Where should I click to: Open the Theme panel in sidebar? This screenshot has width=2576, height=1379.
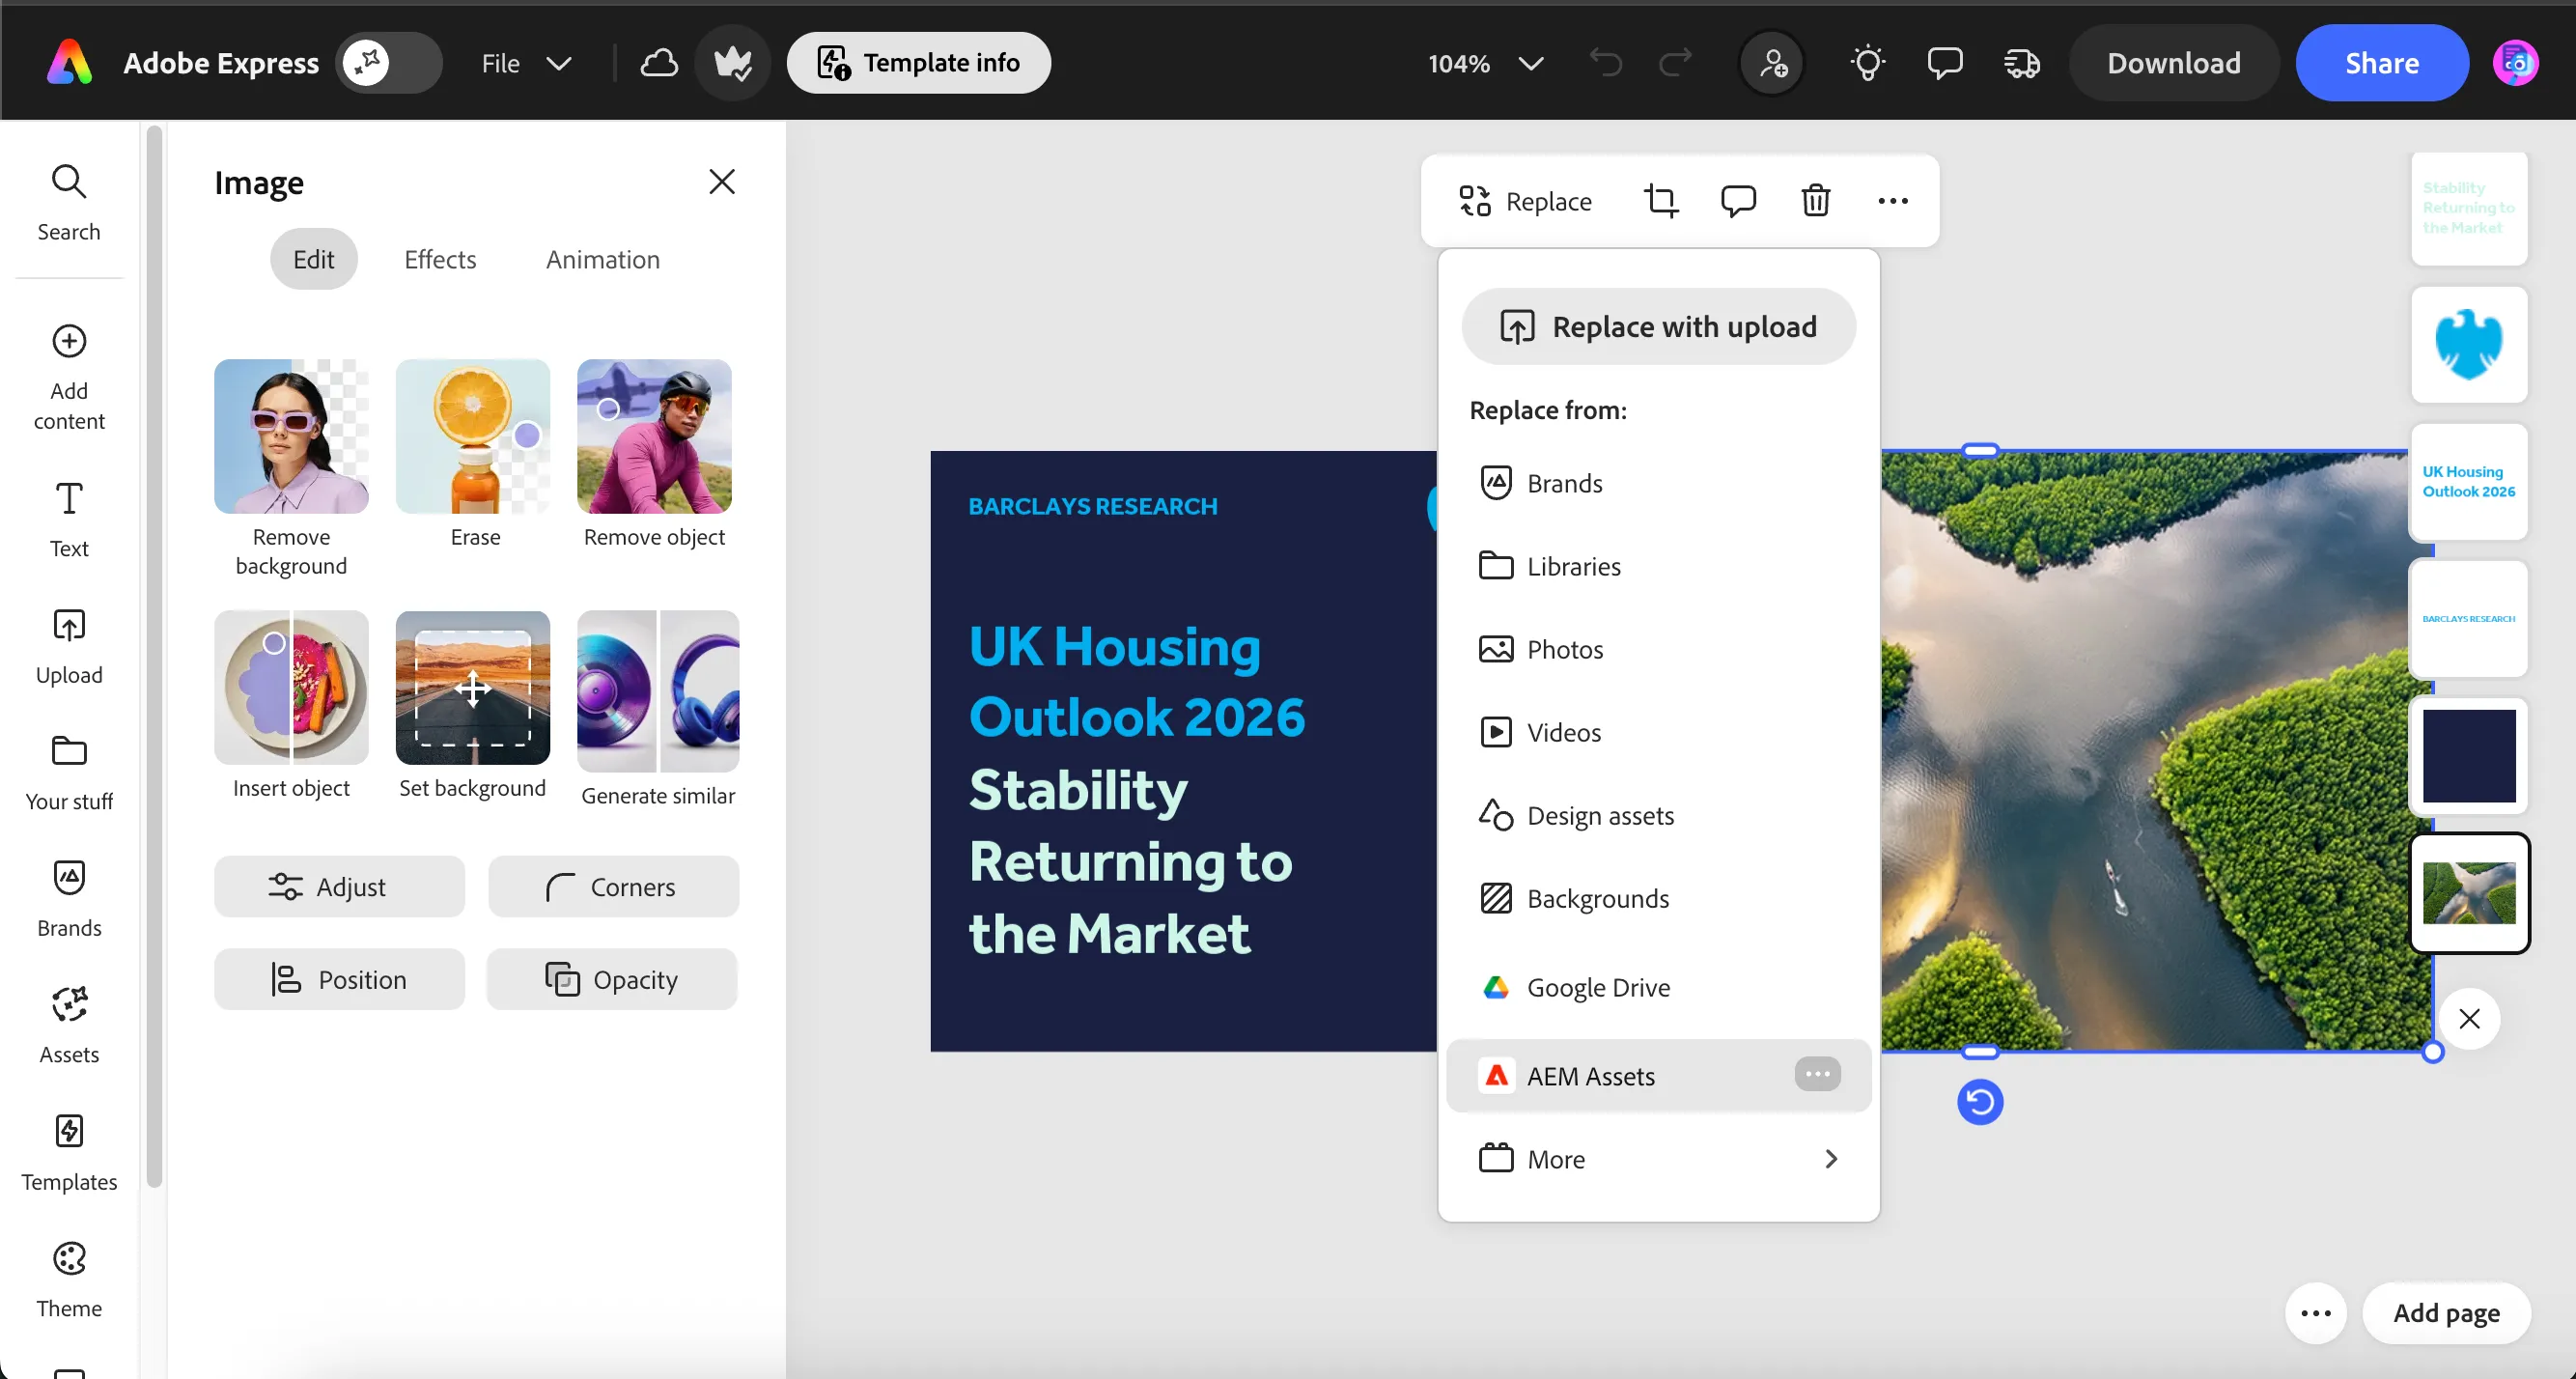[x=69, y=1280]
